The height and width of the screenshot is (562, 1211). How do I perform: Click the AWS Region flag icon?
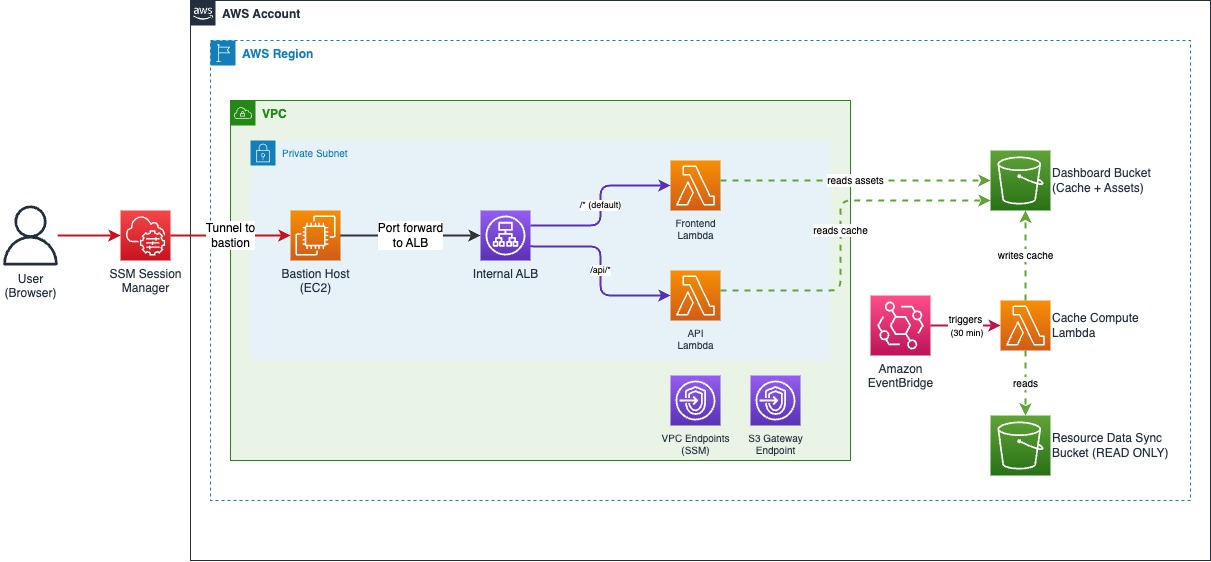click(222, 53)
